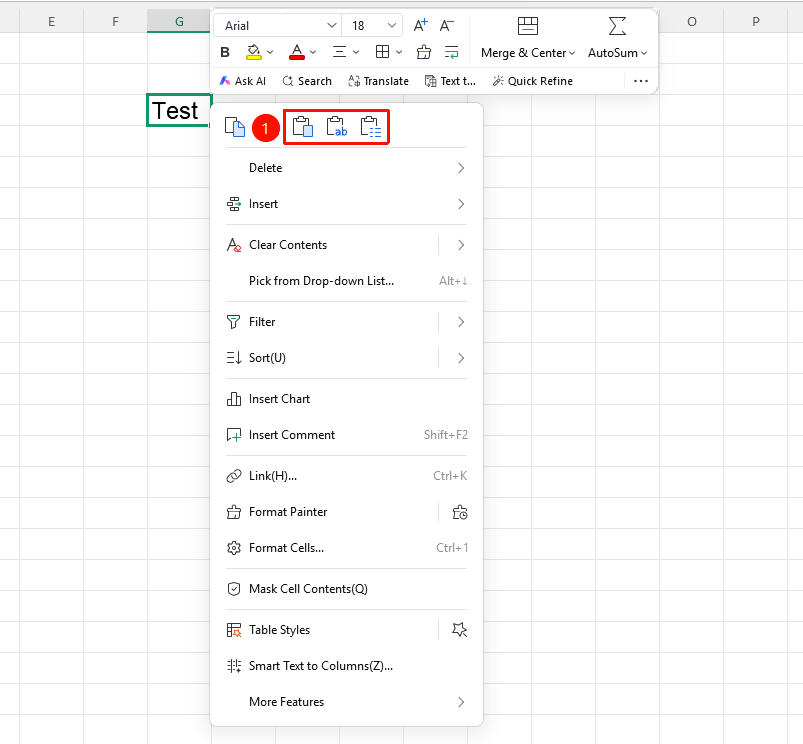The height and width of the screenshot is (744, 803).
Task: Choose Insert Chart
Action: coord(347,399)
